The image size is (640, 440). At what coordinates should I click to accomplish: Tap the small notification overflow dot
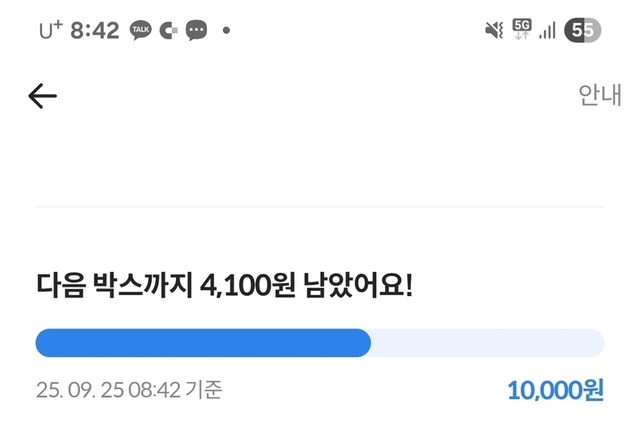(x=226, y=31)
